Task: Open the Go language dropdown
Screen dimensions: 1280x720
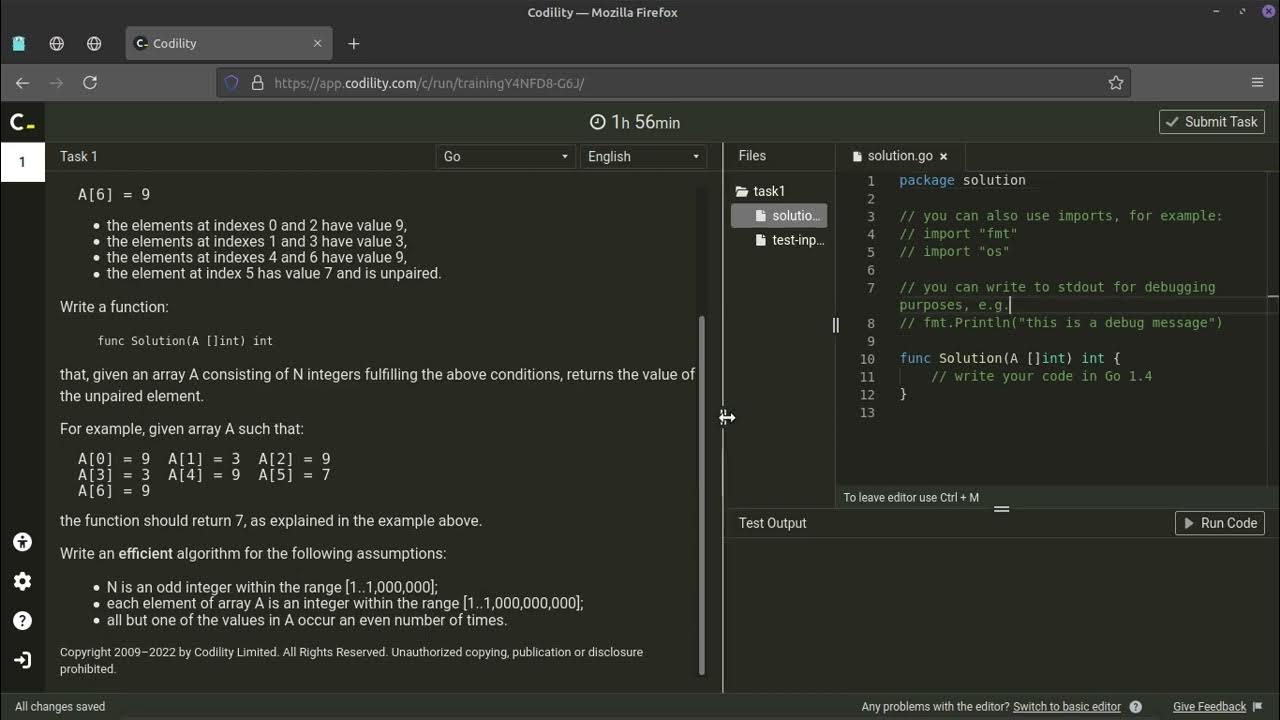Action: coord(505,156)
